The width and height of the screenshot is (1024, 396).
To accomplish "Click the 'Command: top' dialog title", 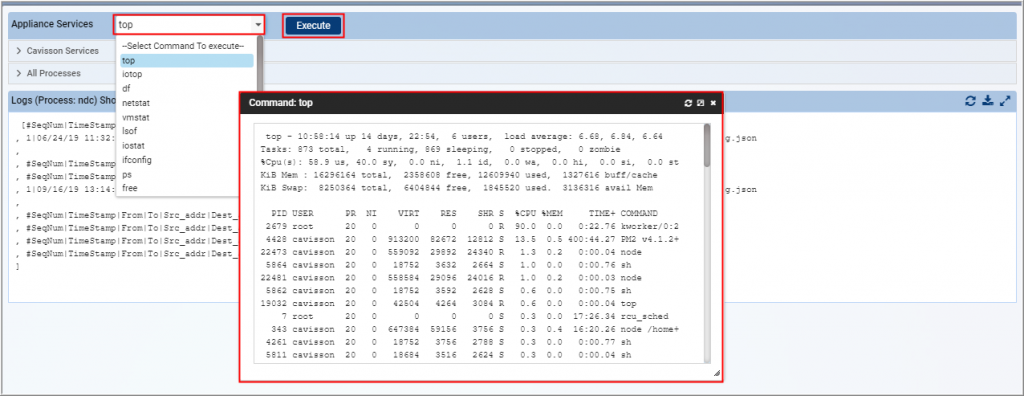I will pyautogui.click(x=281, y=103).
